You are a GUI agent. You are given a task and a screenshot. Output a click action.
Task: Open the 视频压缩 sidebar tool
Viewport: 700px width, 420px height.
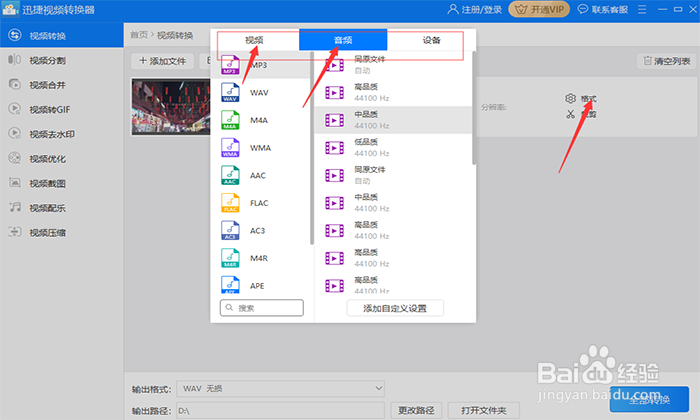pos(62,232)
